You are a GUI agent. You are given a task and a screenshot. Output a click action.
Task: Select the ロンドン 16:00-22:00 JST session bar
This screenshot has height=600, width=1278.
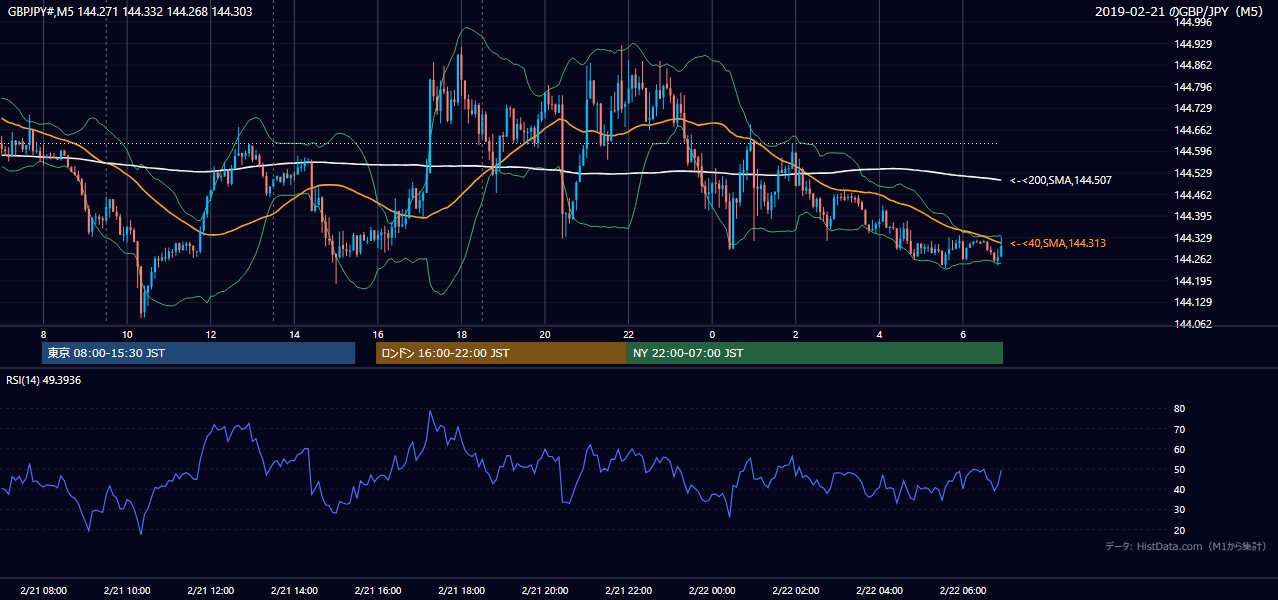click(x=501, y=353)
